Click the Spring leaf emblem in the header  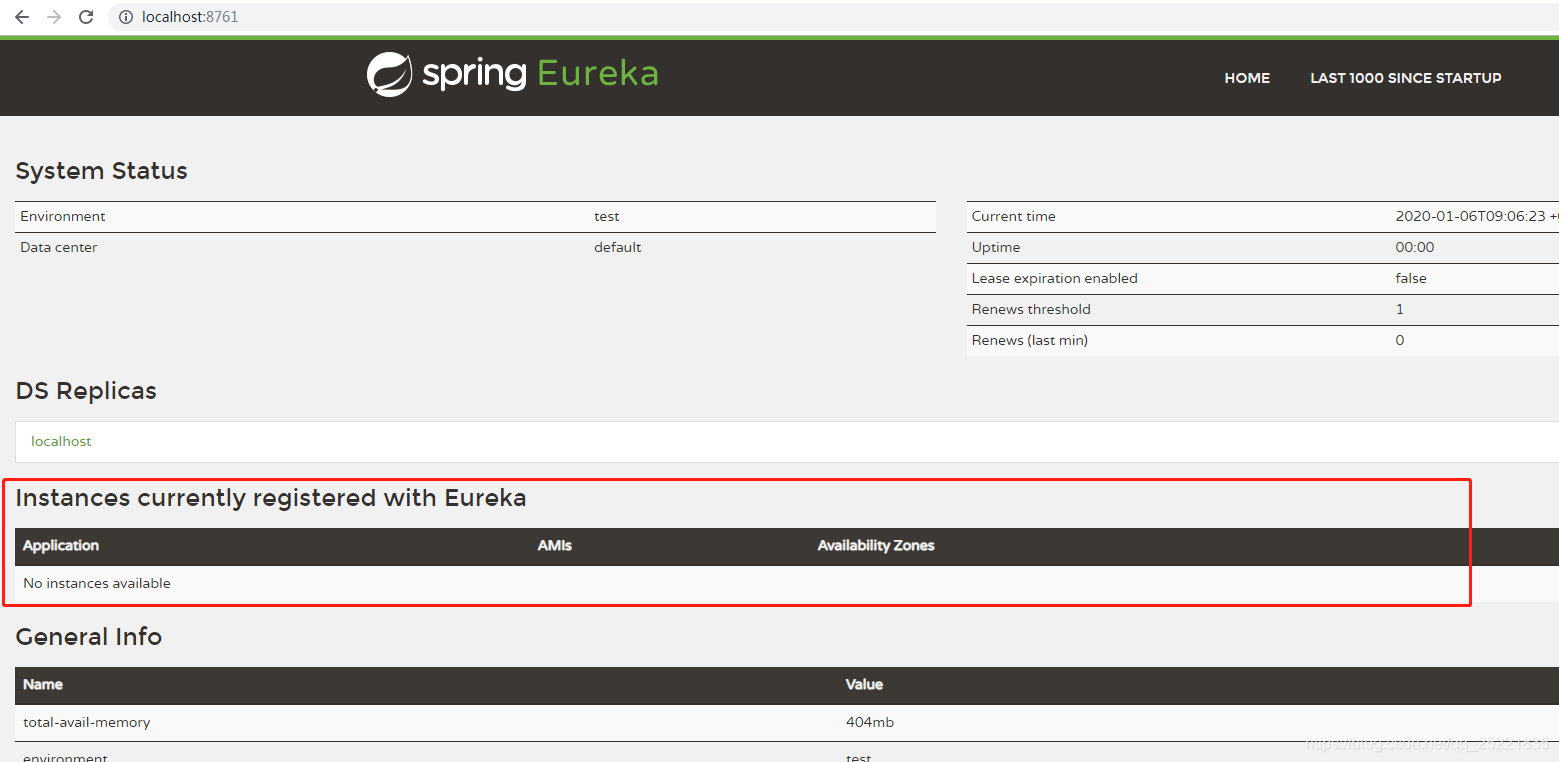click(x=390, y=73)
